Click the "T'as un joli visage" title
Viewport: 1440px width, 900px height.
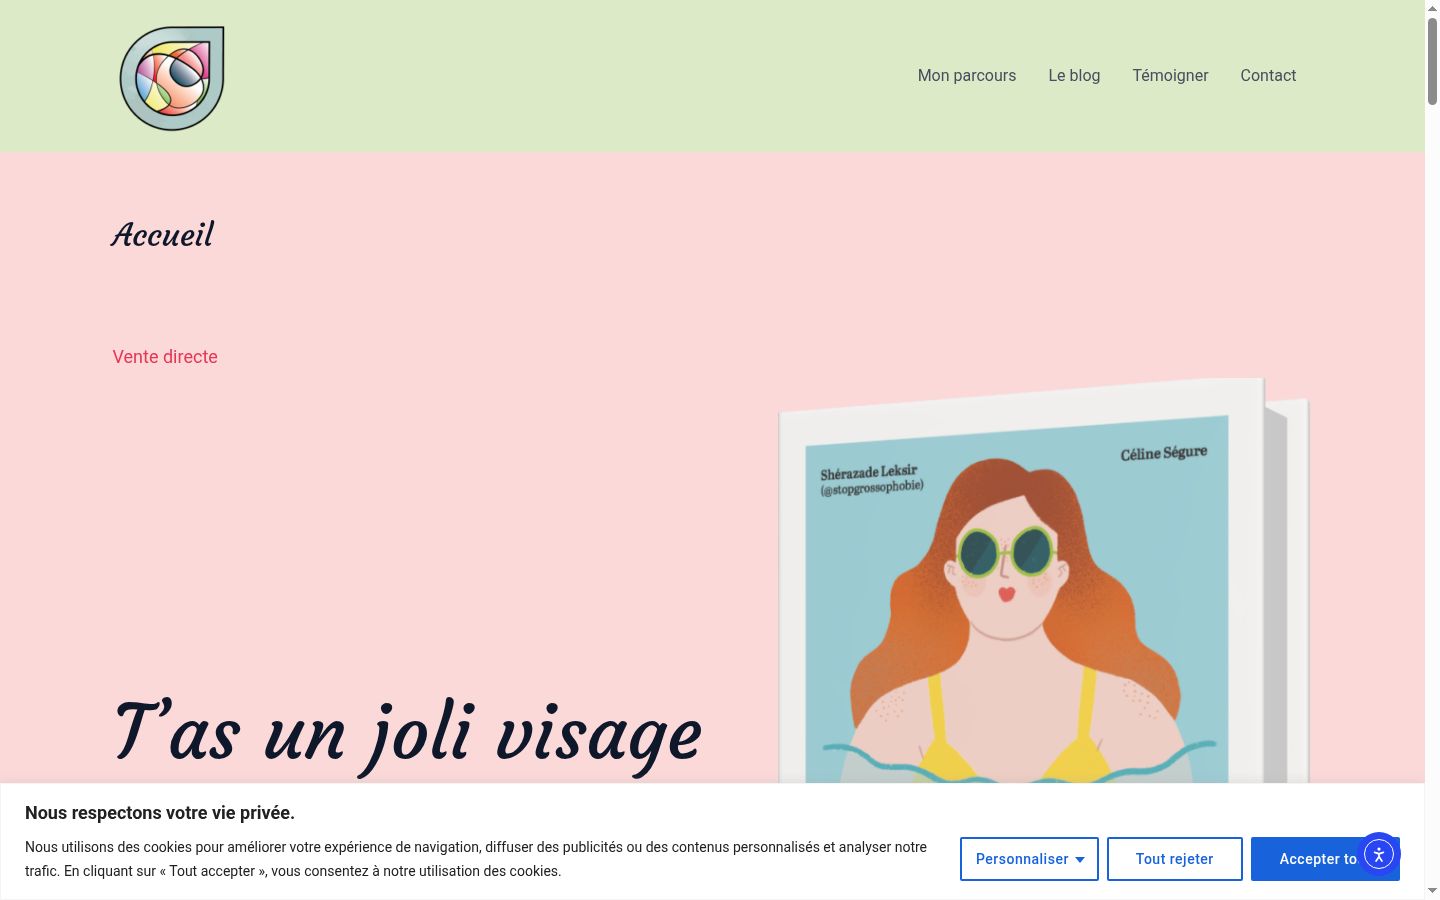pyautogui.click(x=408, y=736)
